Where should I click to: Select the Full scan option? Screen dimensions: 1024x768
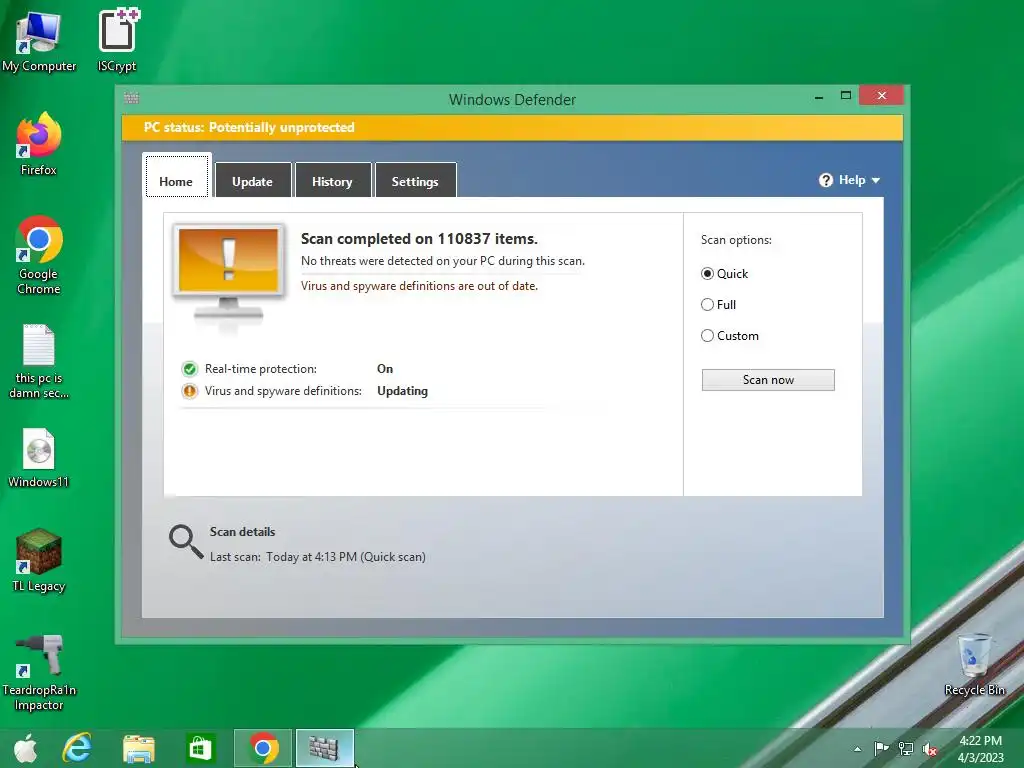(x=707, y=304)
